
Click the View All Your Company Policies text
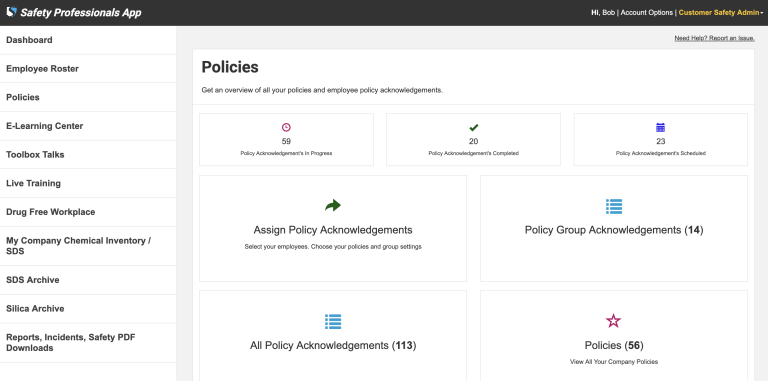pos(614,362)
